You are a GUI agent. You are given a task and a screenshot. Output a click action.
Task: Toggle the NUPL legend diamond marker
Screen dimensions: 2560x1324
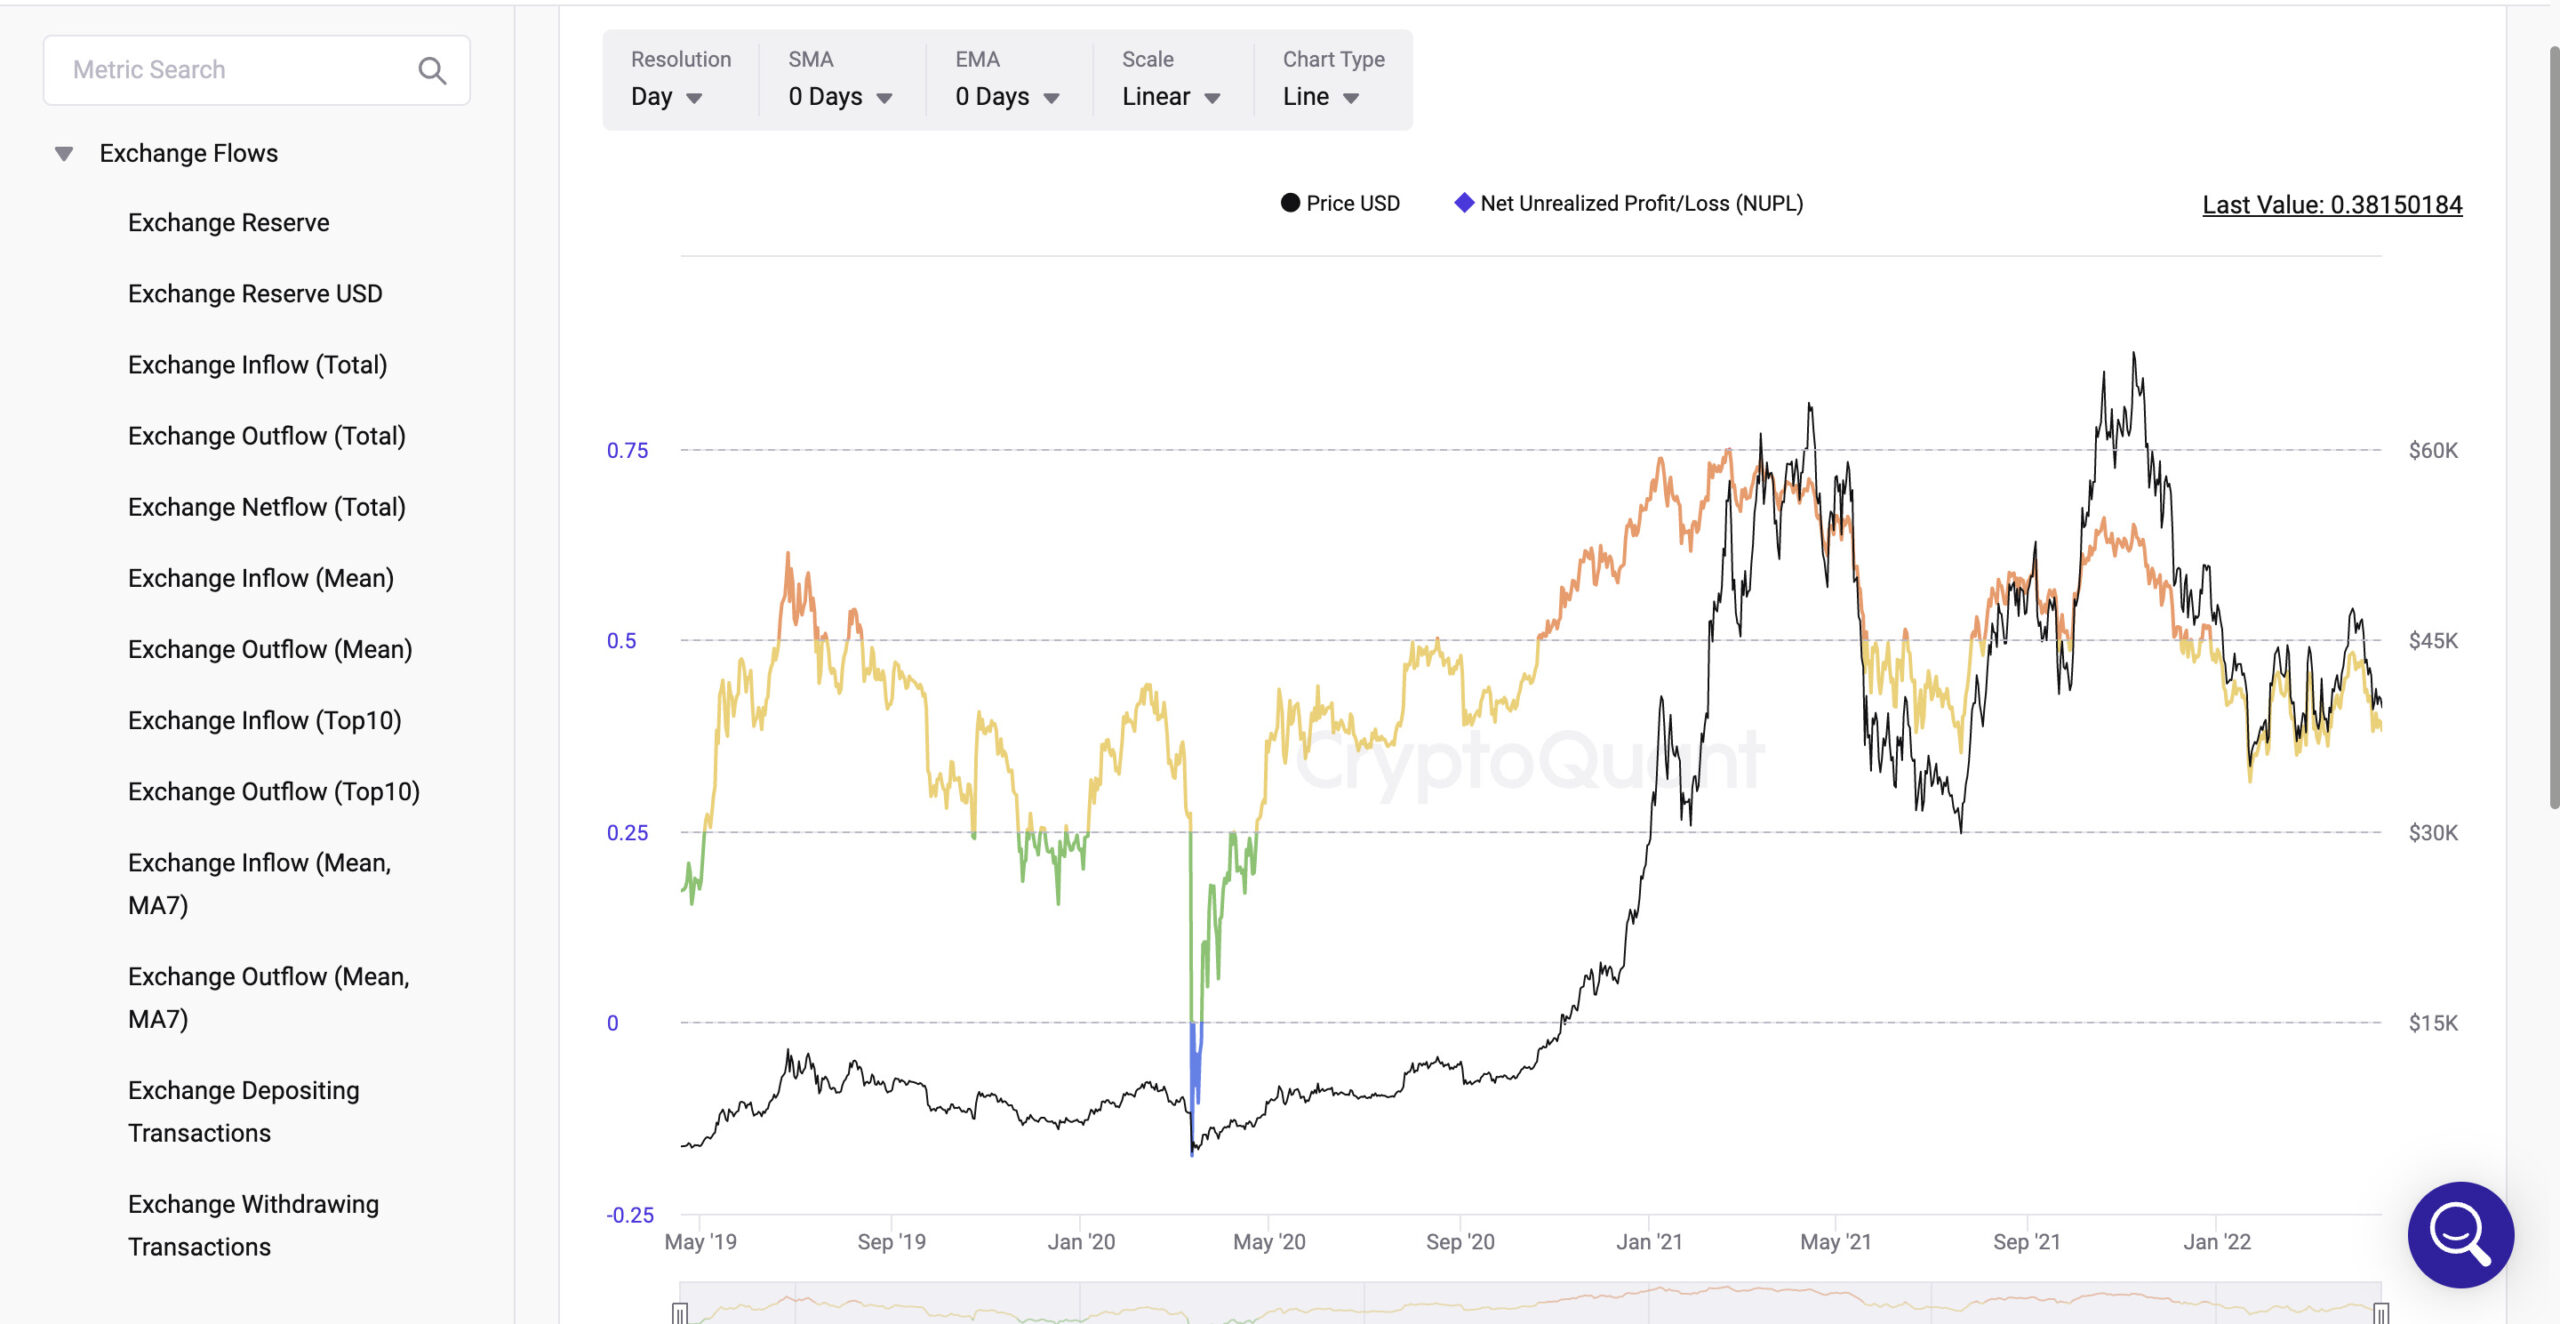pos(1464,203)
